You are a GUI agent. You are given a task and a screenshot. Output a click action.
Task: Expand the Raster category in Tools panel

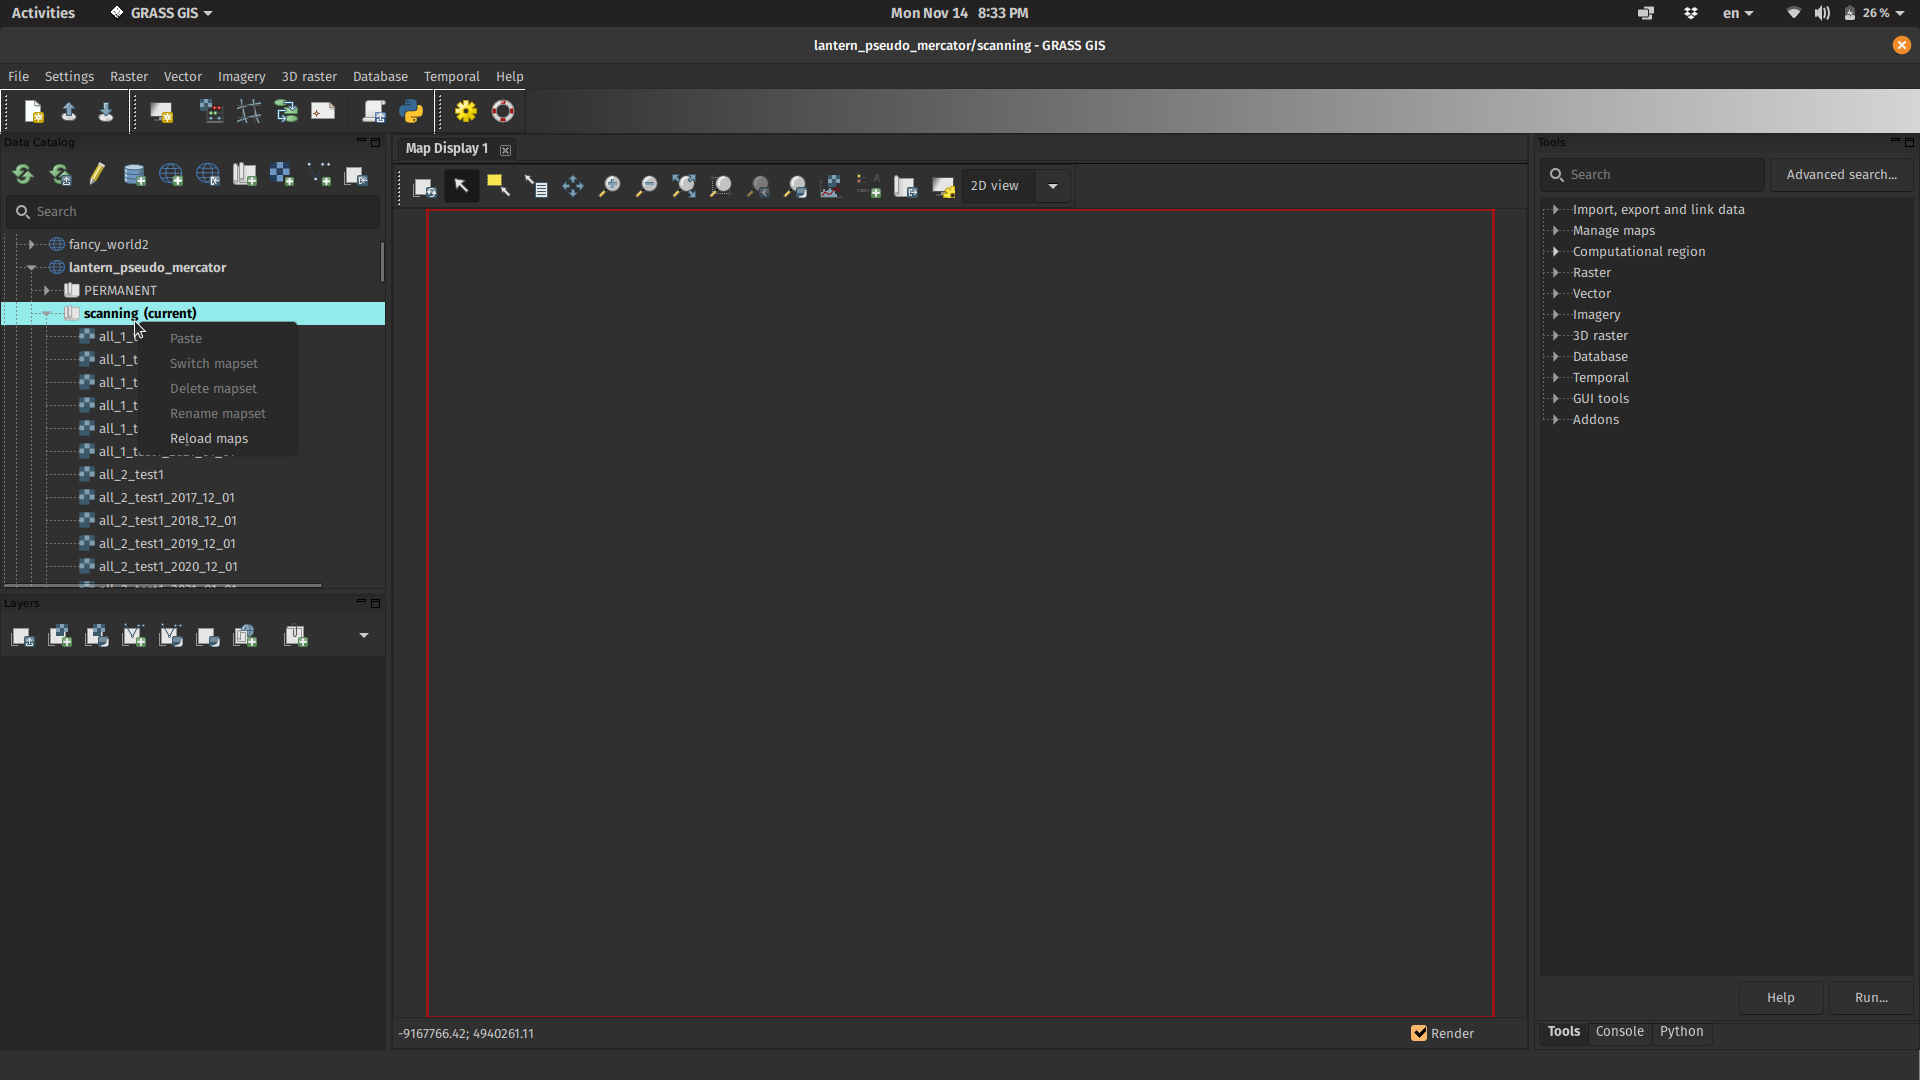(1556, 272)
